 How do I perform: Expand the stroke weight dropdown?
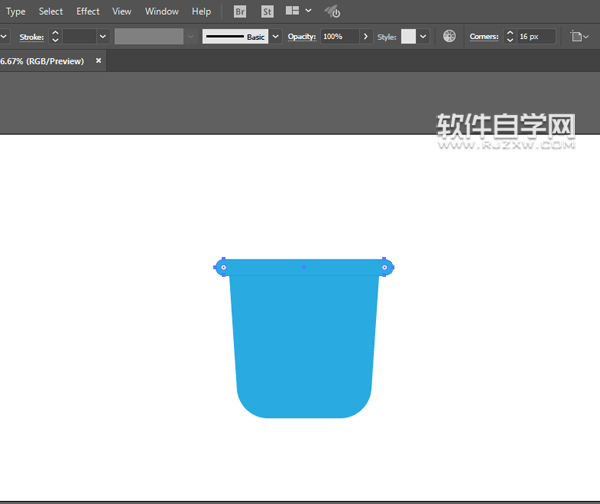[x=102, y=36]
